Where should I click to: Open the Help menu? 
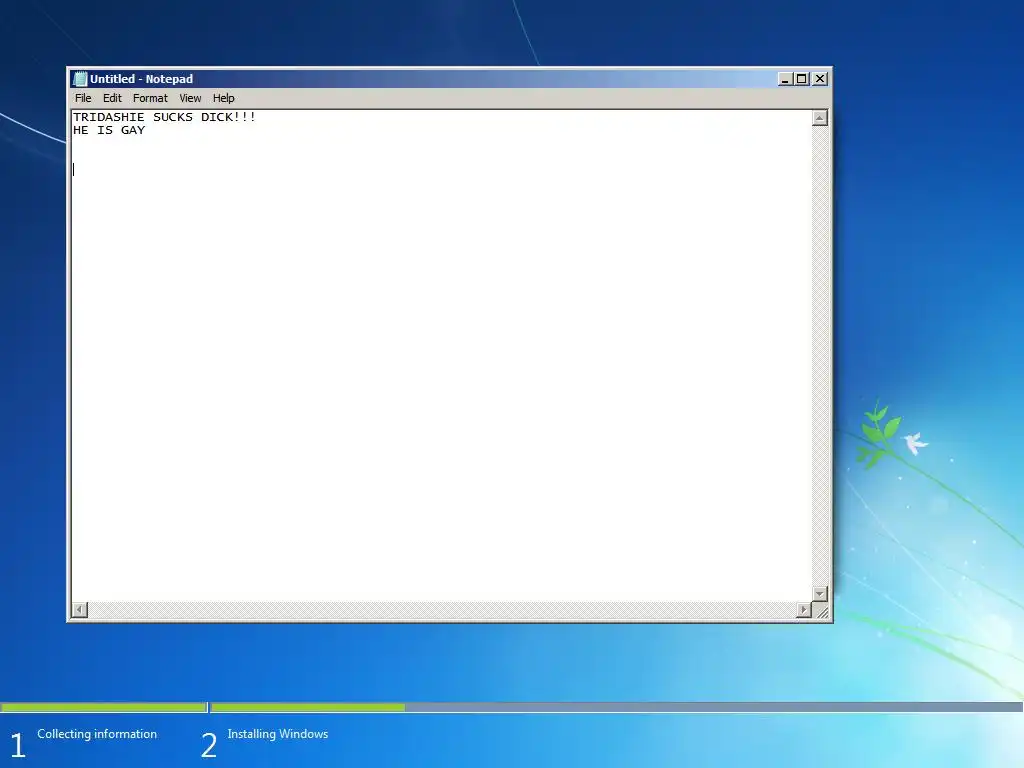coord(223,98)
